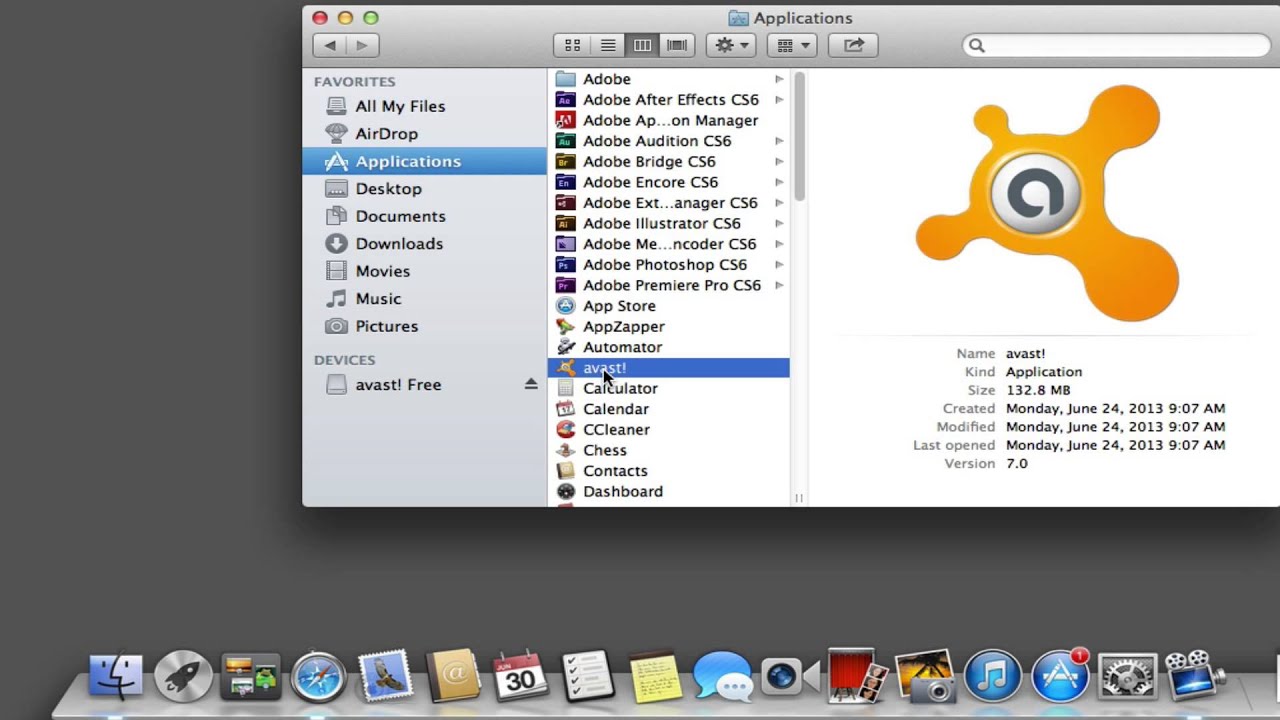Open Pictures in the sidebar
Image resolution: width=1280 pixels, height=720 pixels.
coord(425,326)
